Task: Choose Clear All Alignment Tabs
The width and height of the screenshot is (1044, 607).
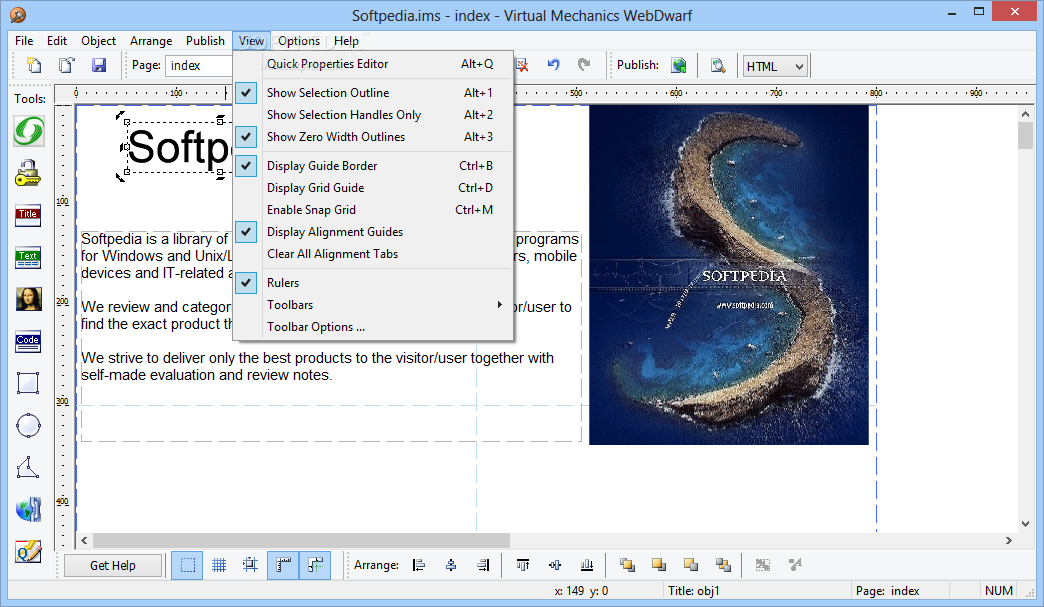Action: pyautogui.click(x=373, y=254)
